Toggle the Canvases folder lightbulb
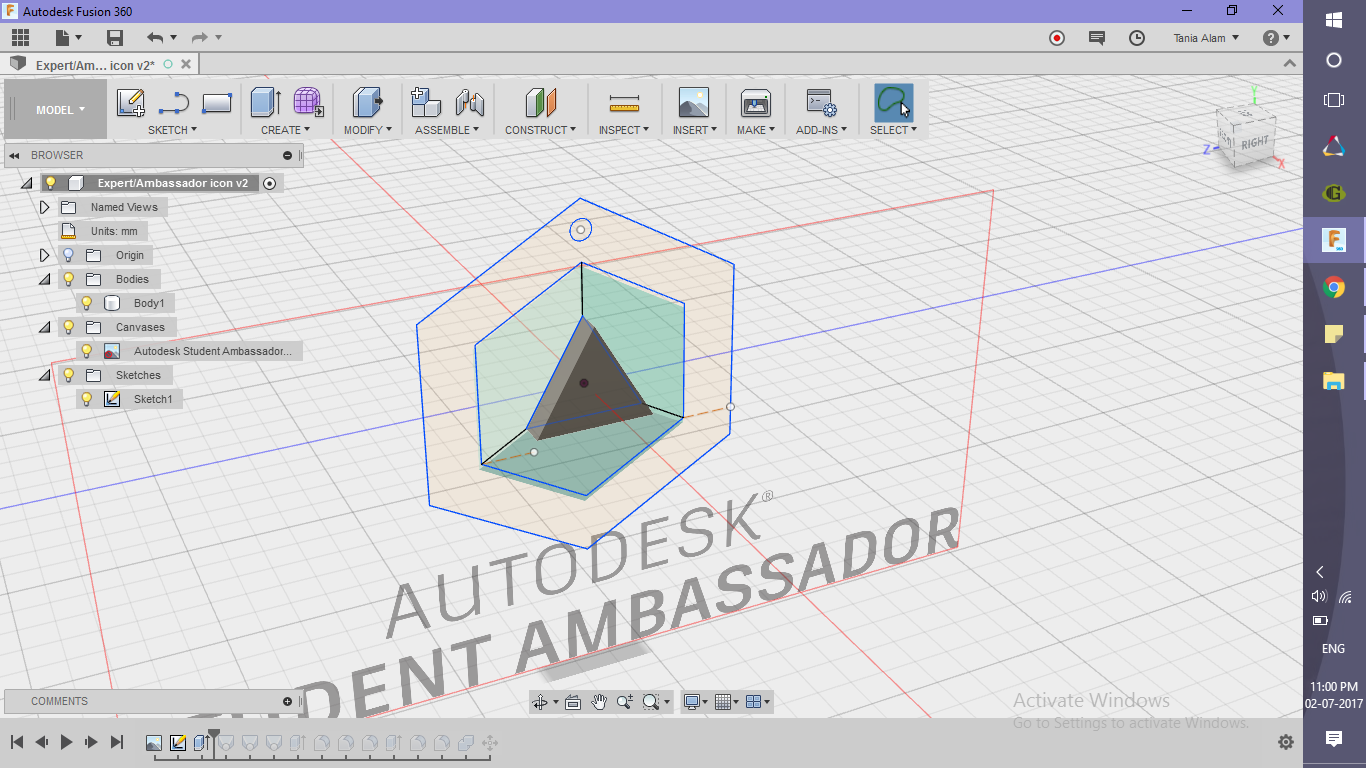 [69, 327]
